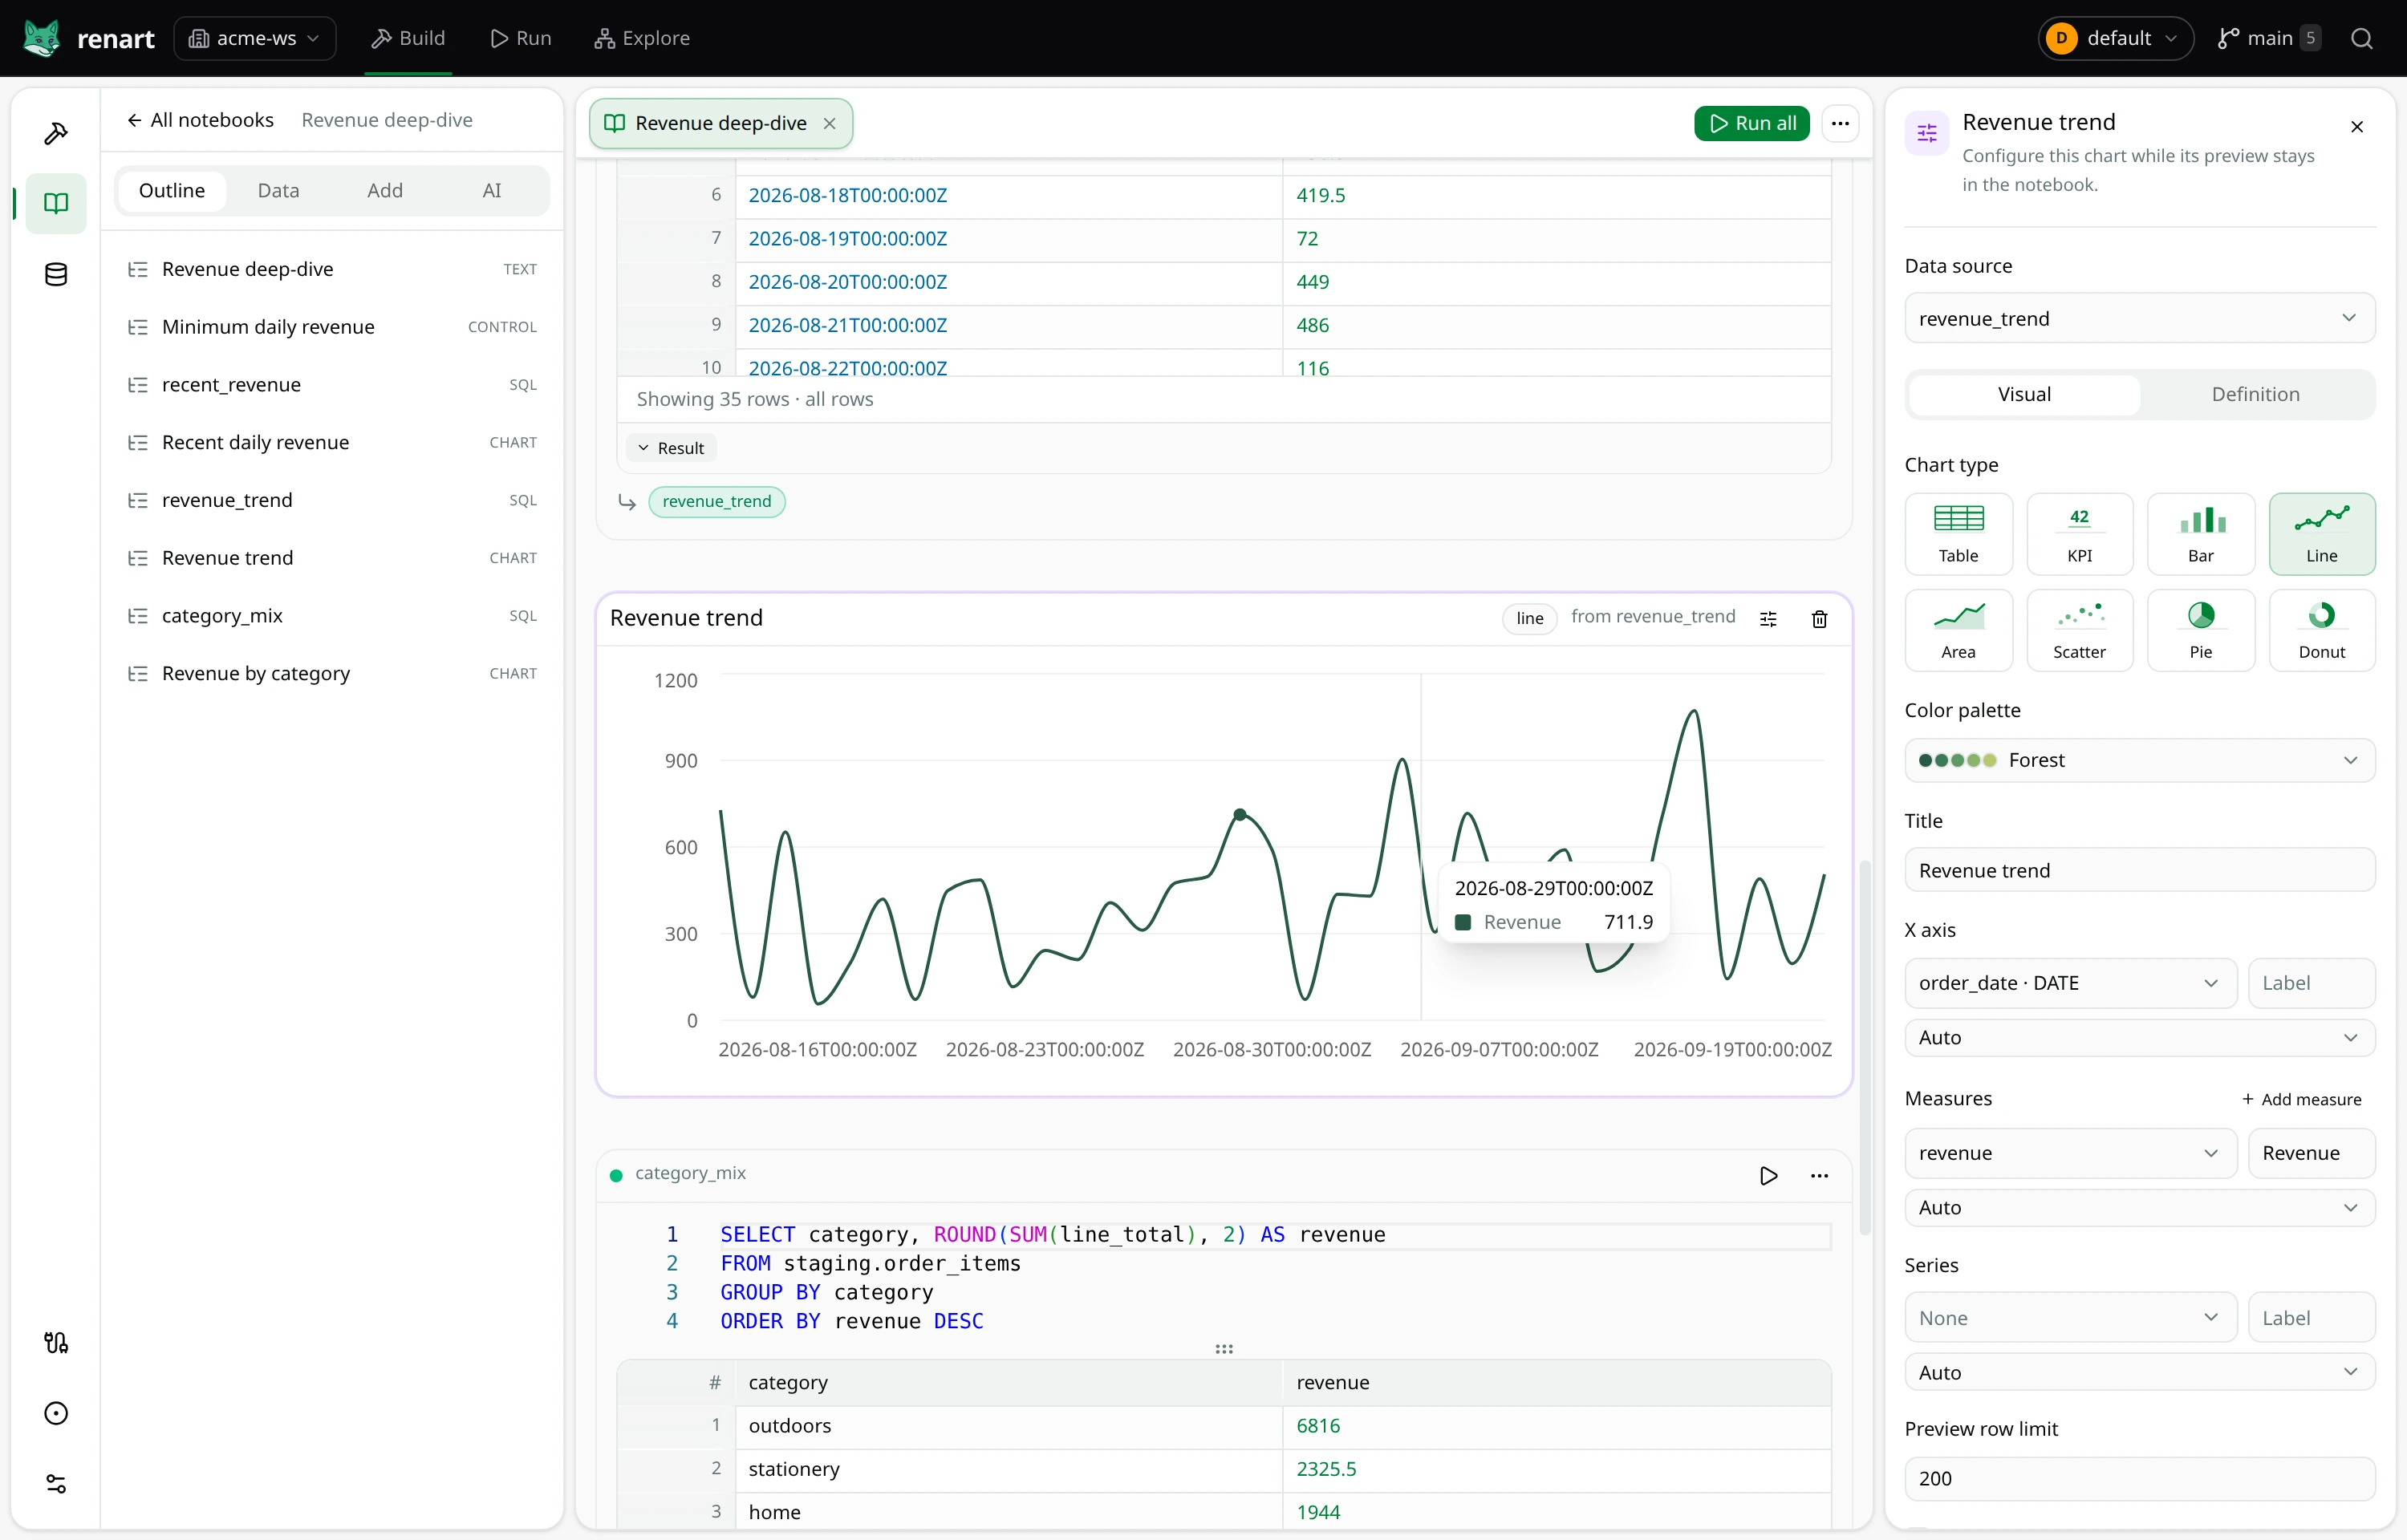Open category_mix cell more options
This screenshot has width=2407, height=1540.
click(1819, 1176)
